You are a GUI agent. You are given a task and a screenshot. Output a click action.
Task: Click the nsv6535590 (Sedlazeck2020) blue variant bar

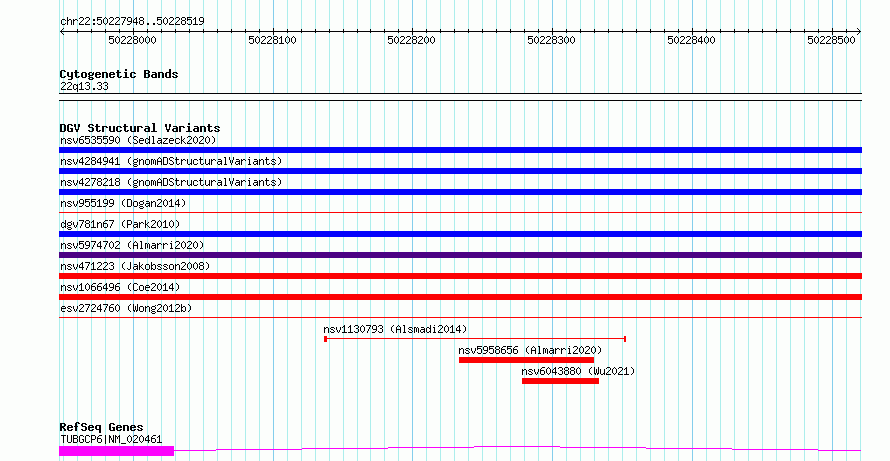[460, 150]
